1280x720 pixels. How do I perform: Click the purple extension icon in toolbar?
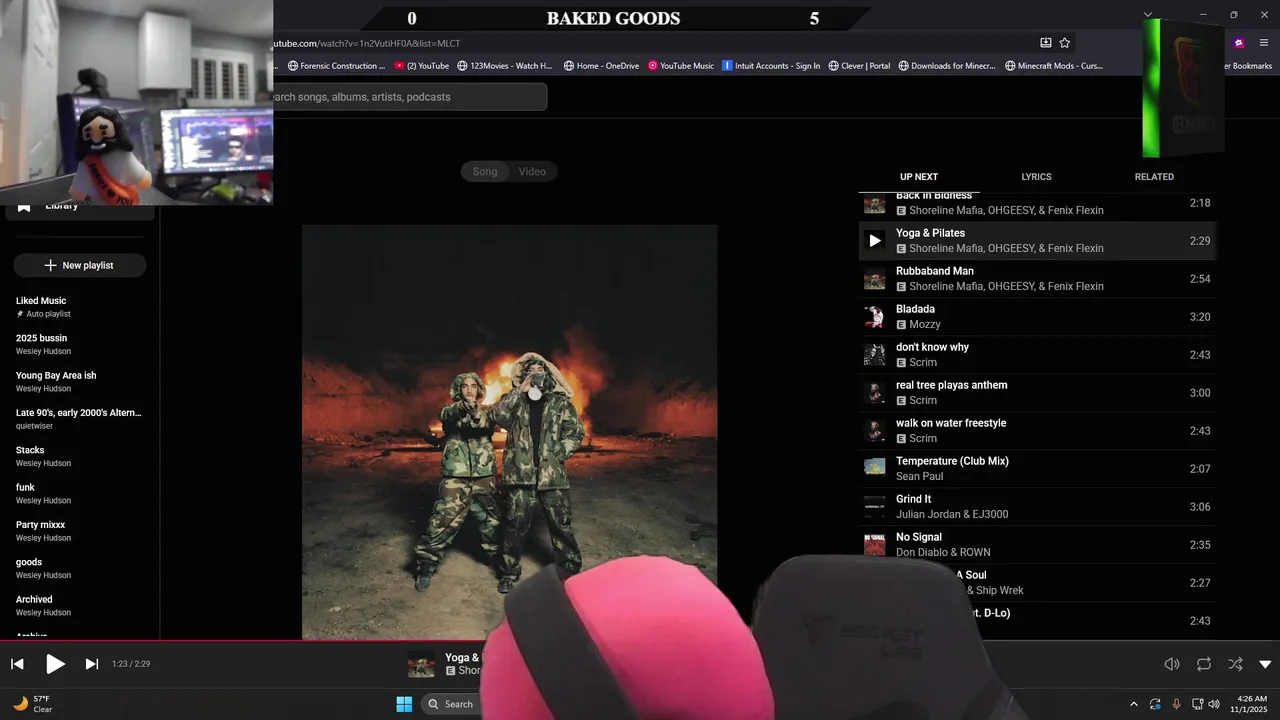1239,43
